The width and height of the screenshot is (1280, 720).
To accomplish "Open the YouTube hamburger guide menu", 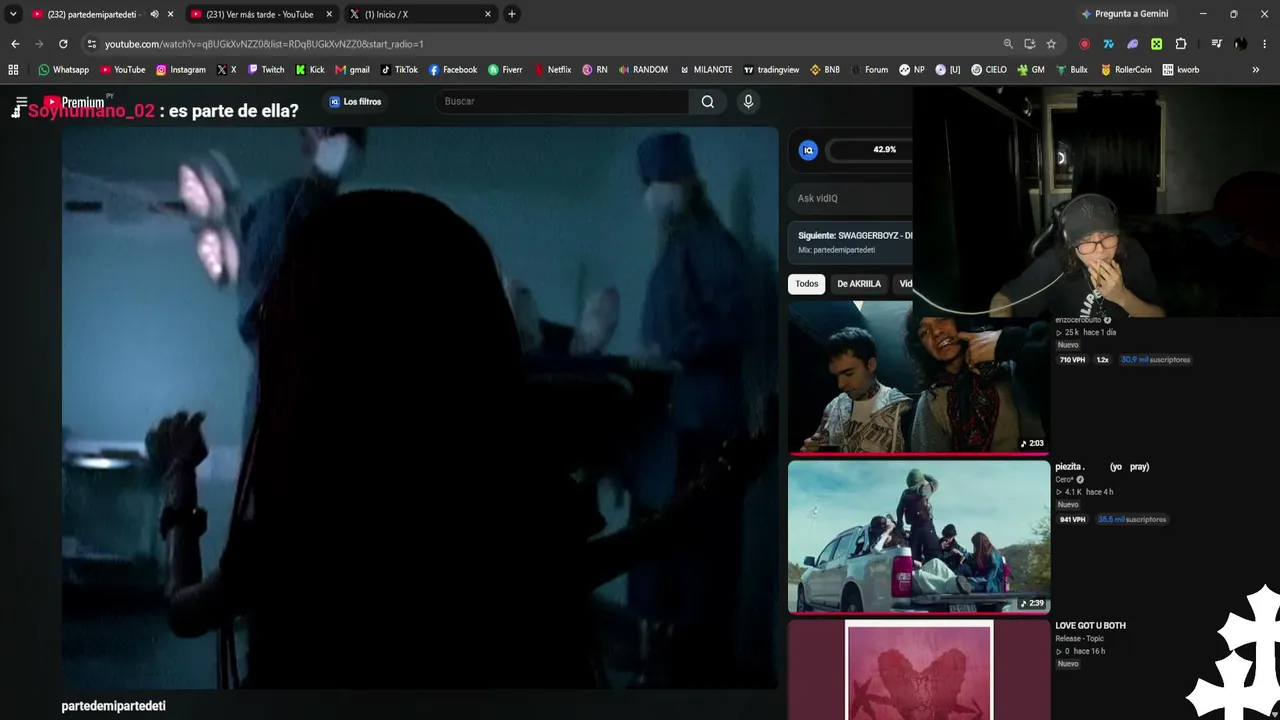I will click(x=21, y=102).
